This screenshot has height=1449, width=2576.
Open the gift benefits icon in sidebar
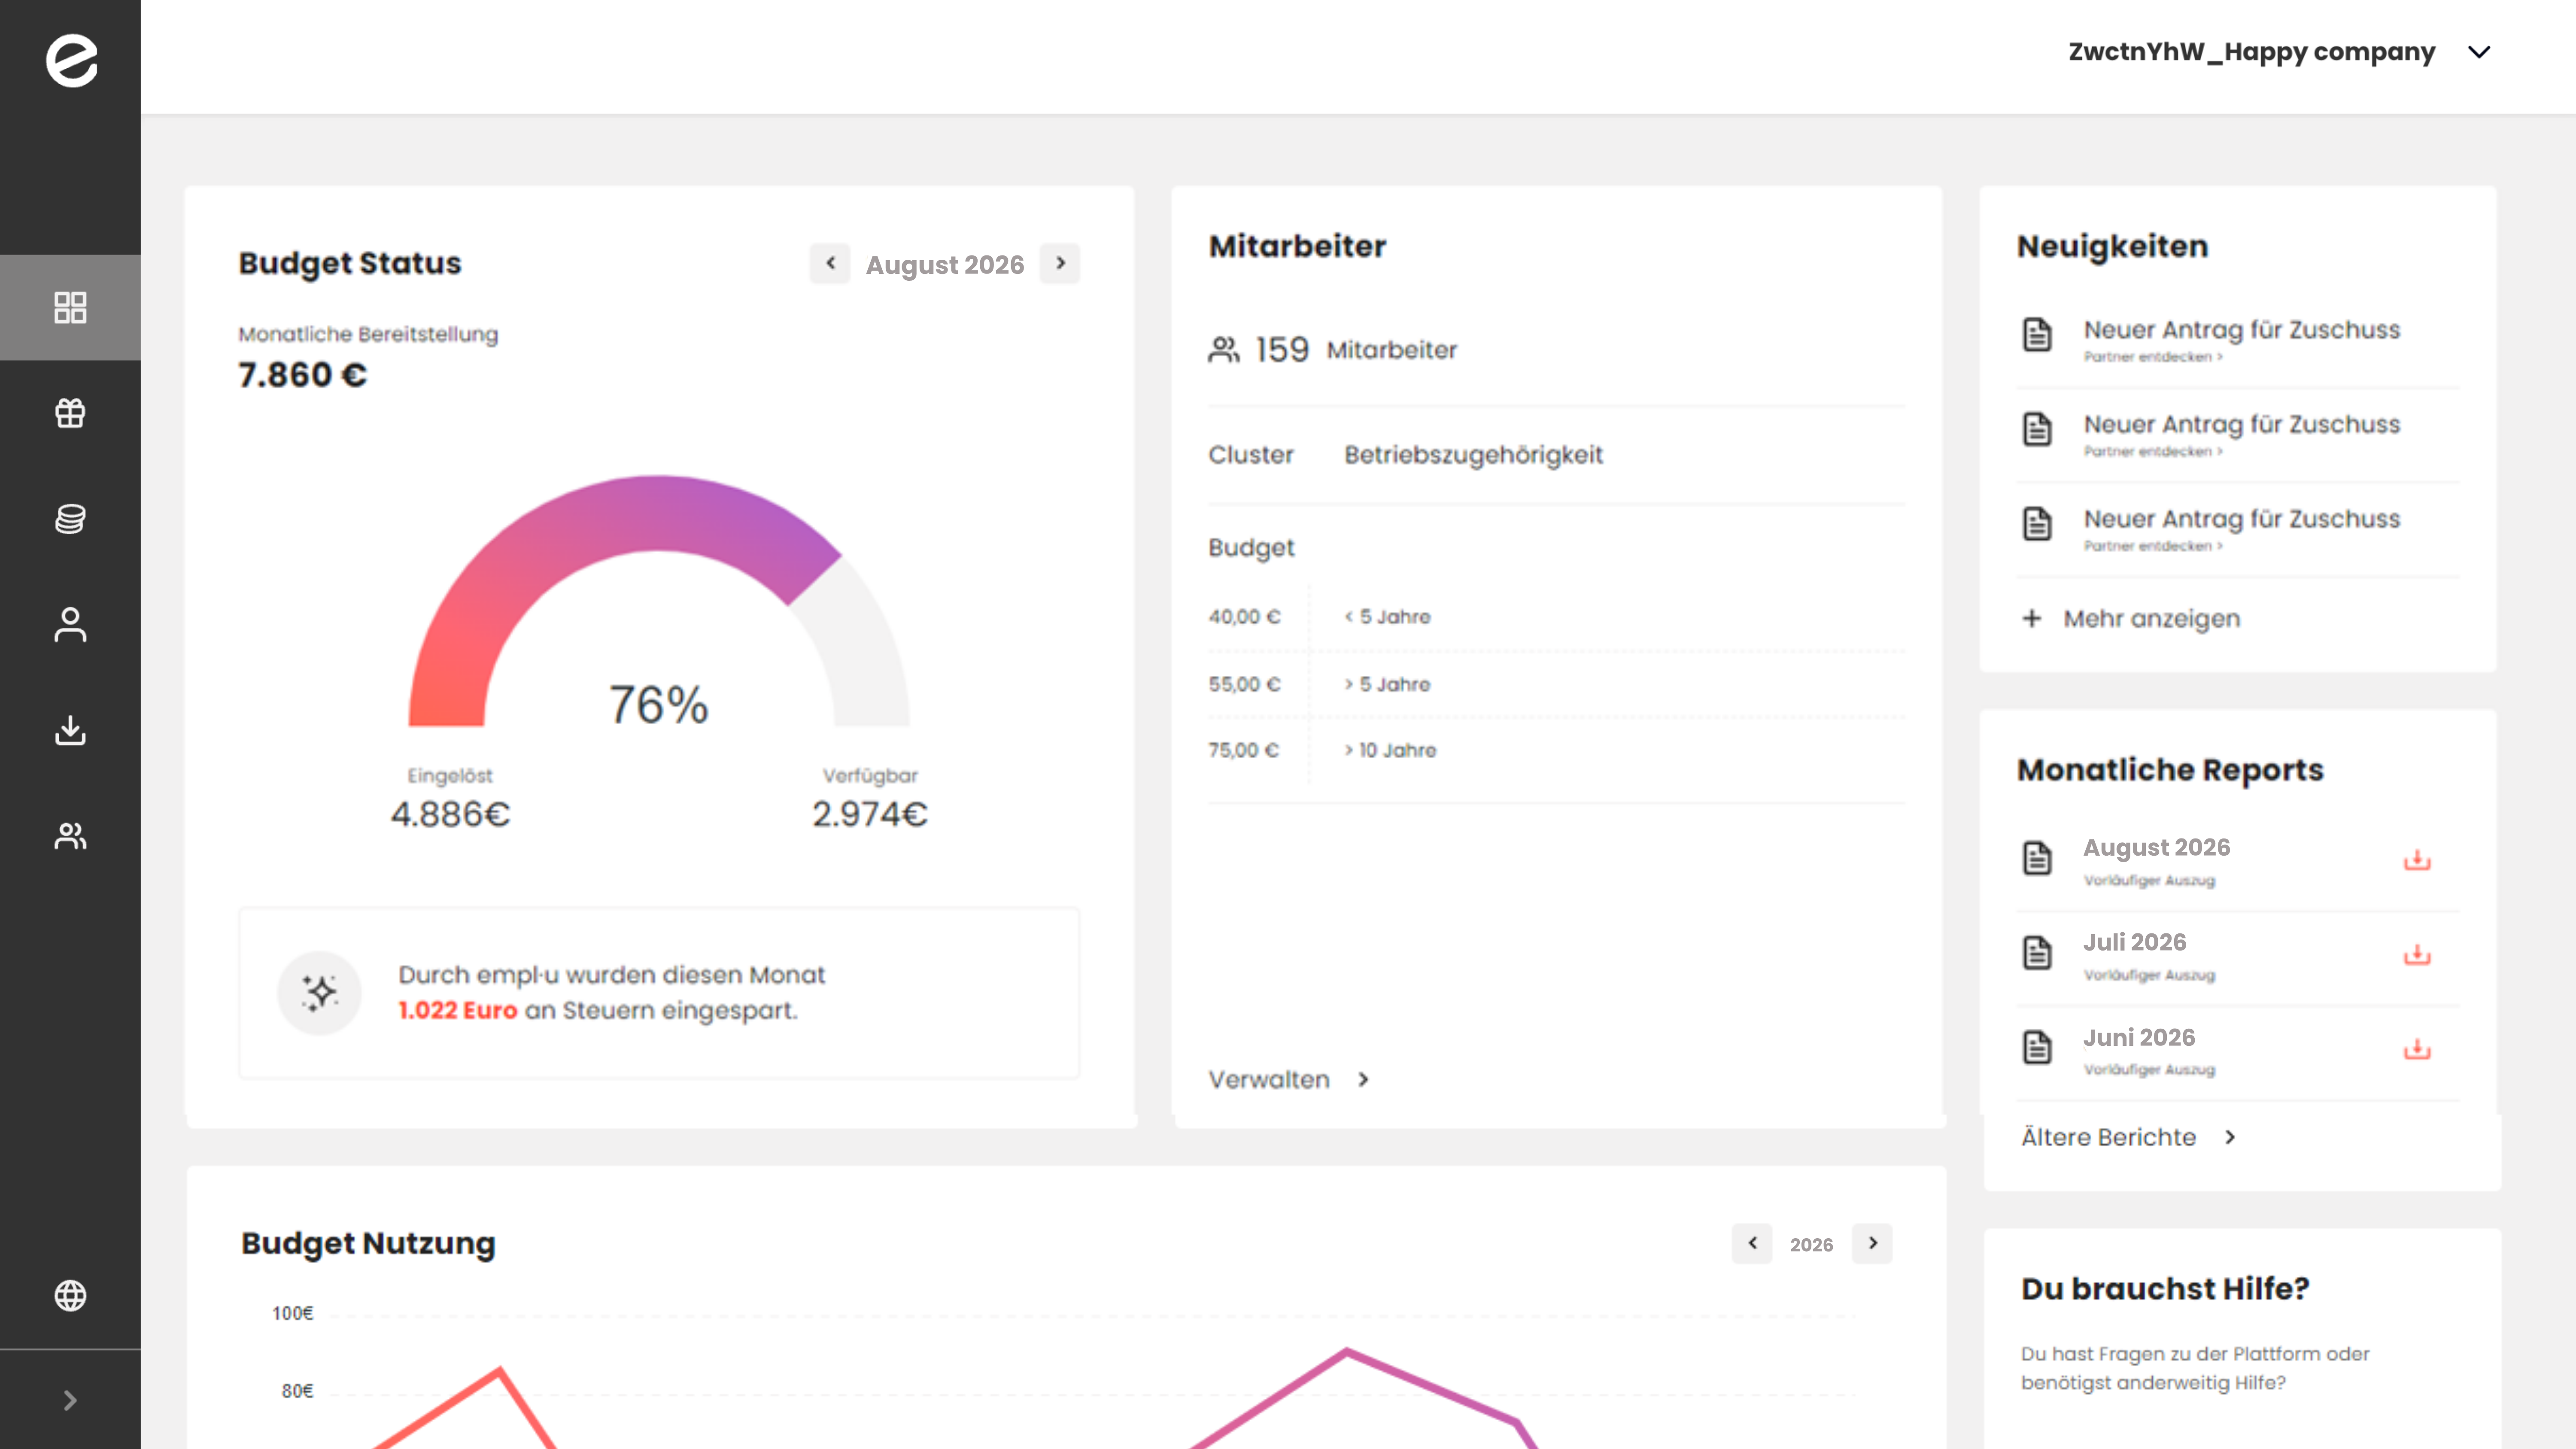click(x=70, y=413)
